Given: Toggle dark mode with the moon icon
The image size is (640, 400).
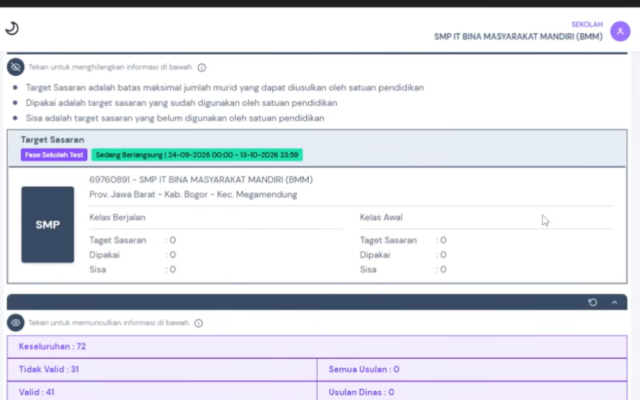Looking at the screenshot, I should [12, 29].
